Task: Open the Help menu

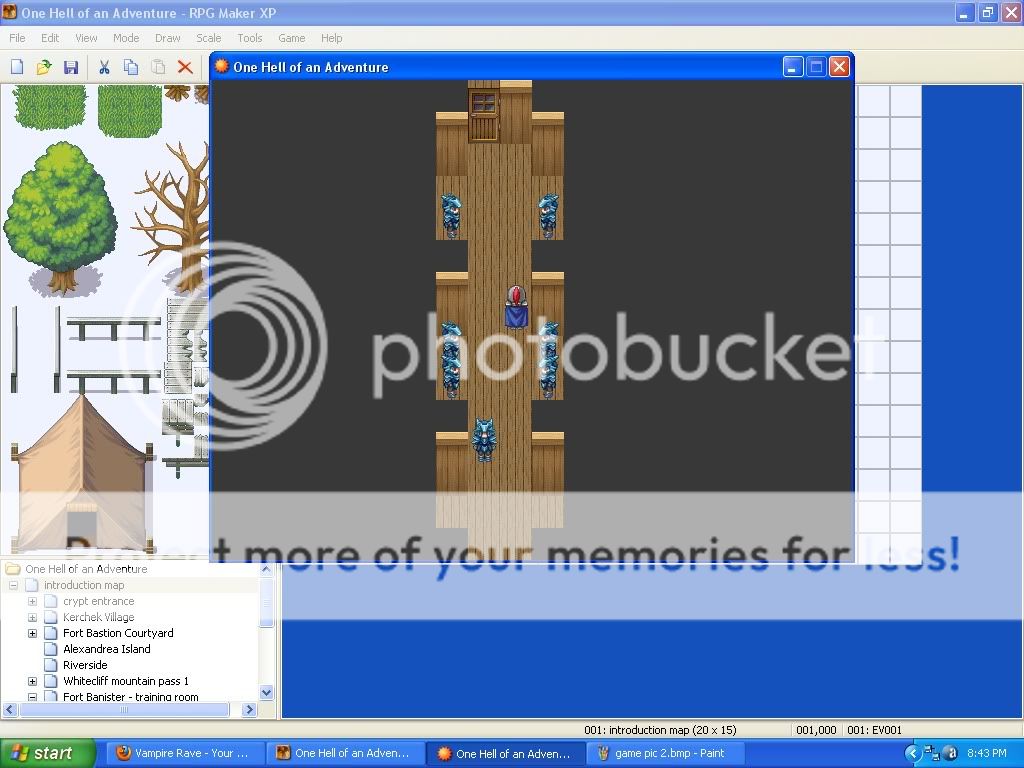Action: point(331,38)
